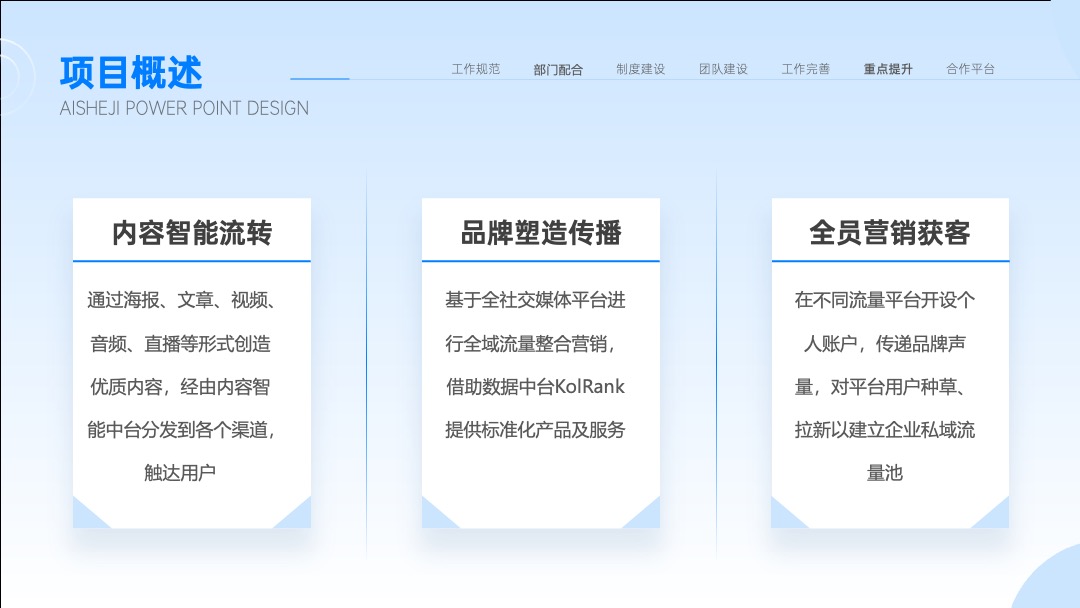1080x608 pixels.
Task: Click the blue accent line beside the title
Action: click(x=320, y=78)
